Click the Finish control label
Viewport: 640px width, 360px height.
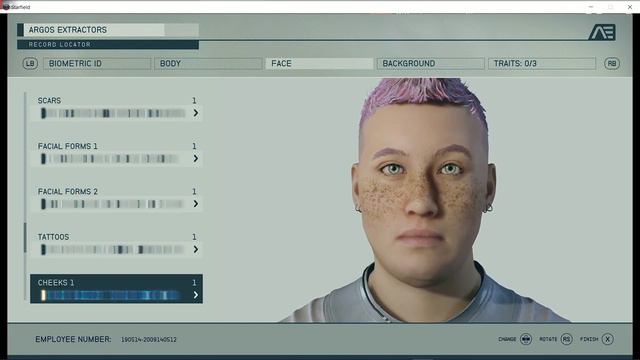point(589,339)
